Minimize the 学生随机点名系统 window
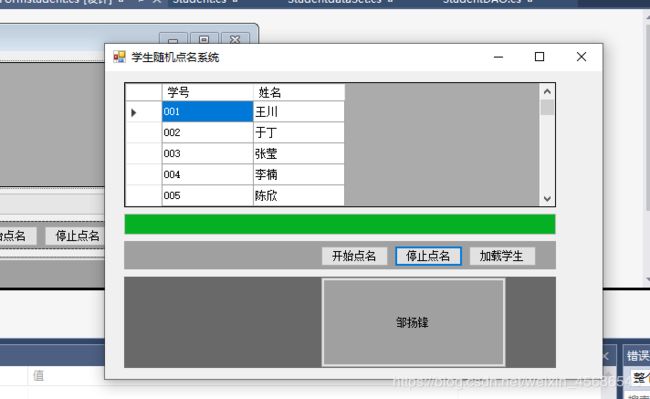Viewport: 650px width, 399px height. pos(498,57)
